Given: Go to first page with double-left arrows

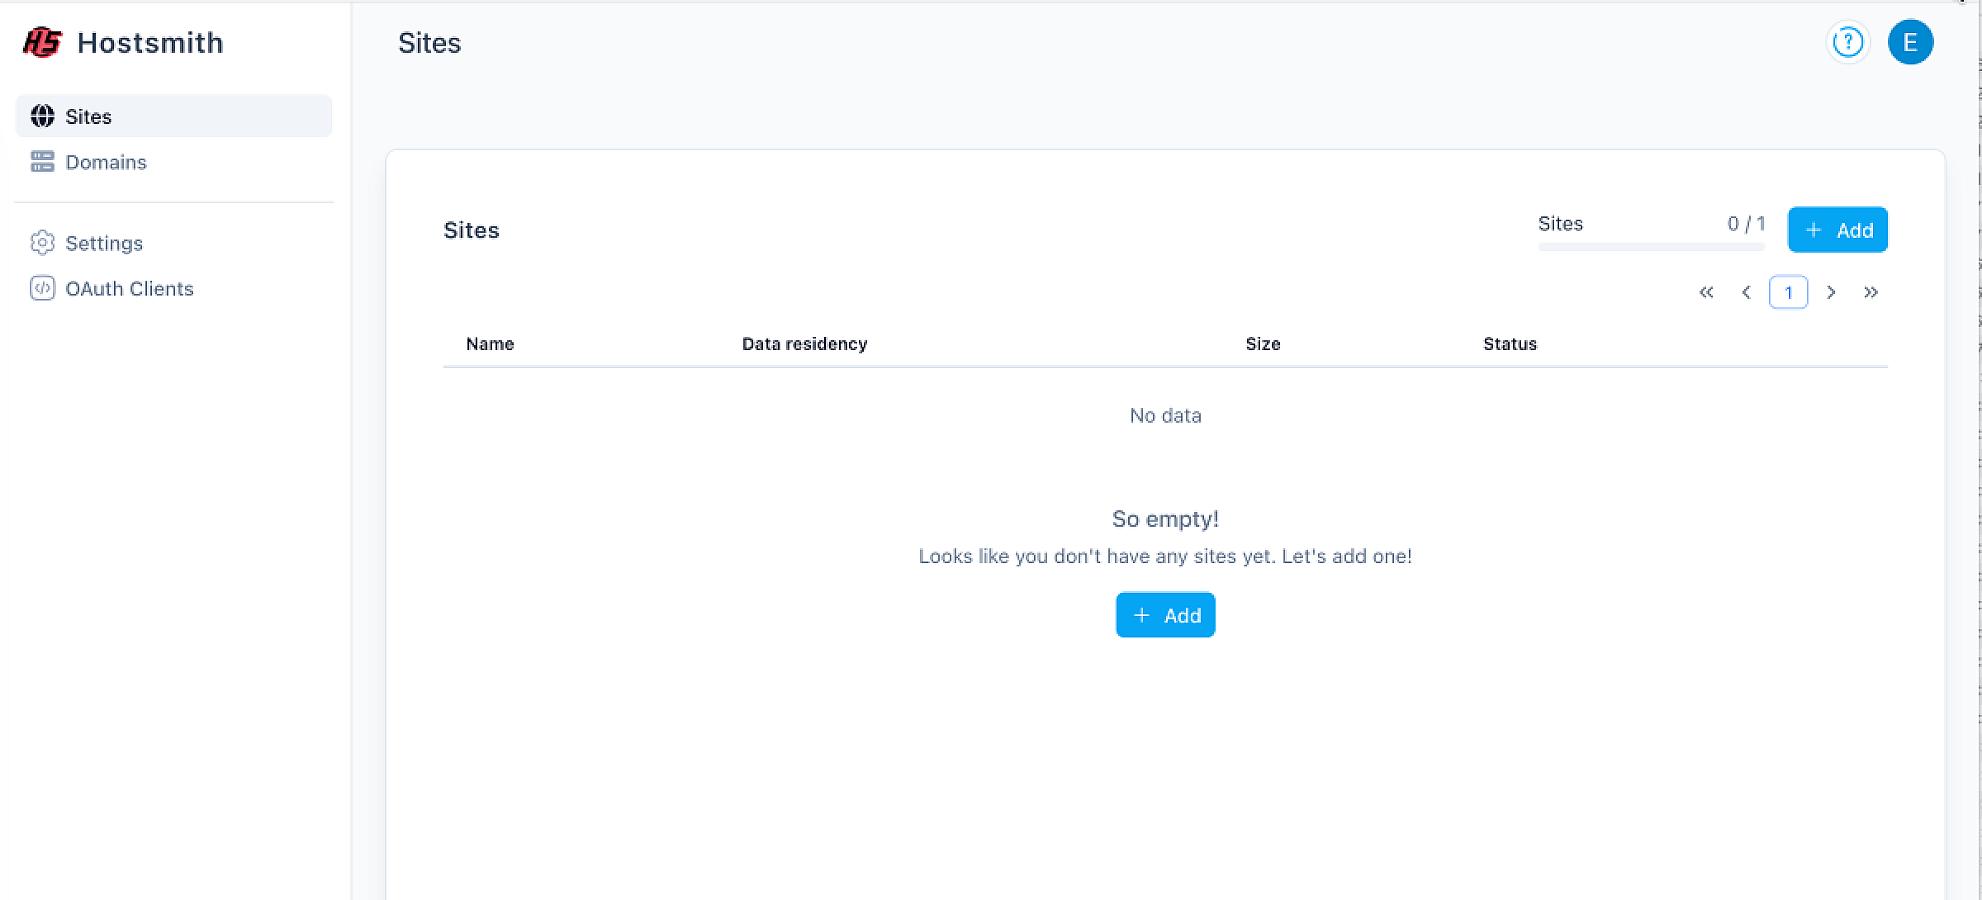Looking at the screenshot, I should tap(1706, 292).
